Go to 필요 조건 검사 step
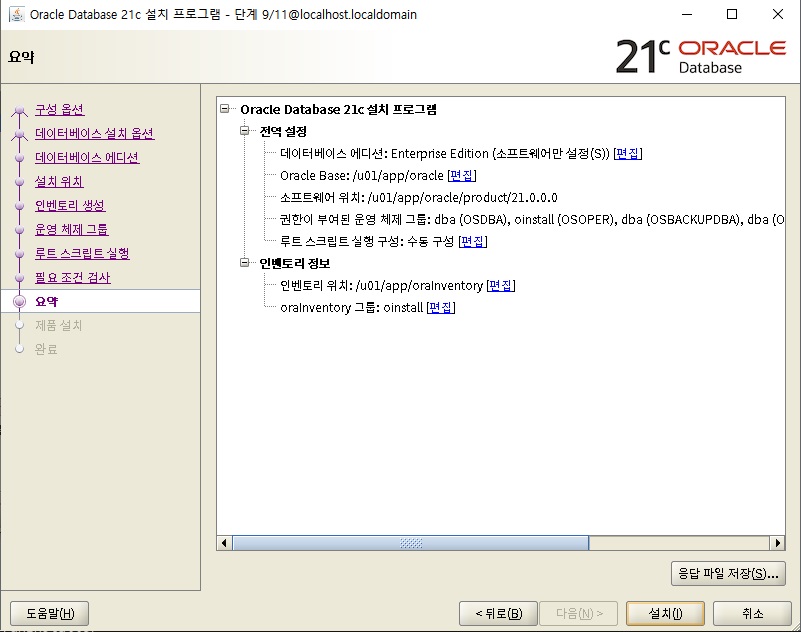This screenshot has height=632, width=801. tap(73, 277)
